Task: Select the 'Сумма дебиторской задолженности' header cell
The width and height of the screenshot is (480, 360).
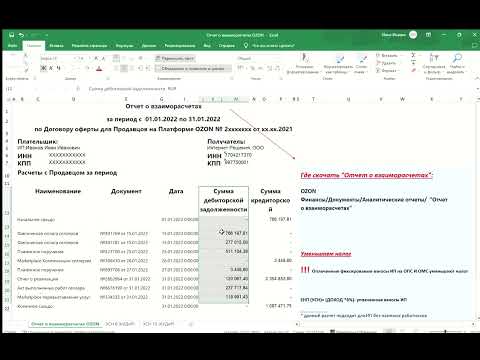Action: tap(223, 200)
